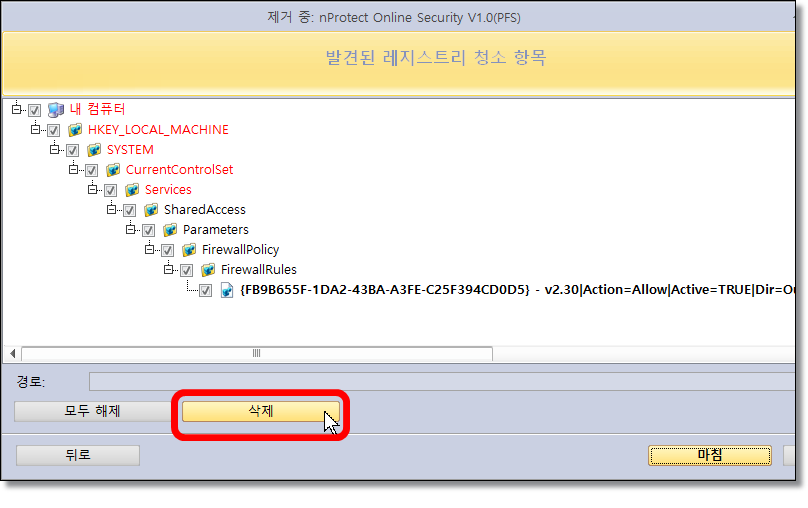808x508 pixels.
Task: Select the SYSTEM tree label
Action: (x=130, y=150)
